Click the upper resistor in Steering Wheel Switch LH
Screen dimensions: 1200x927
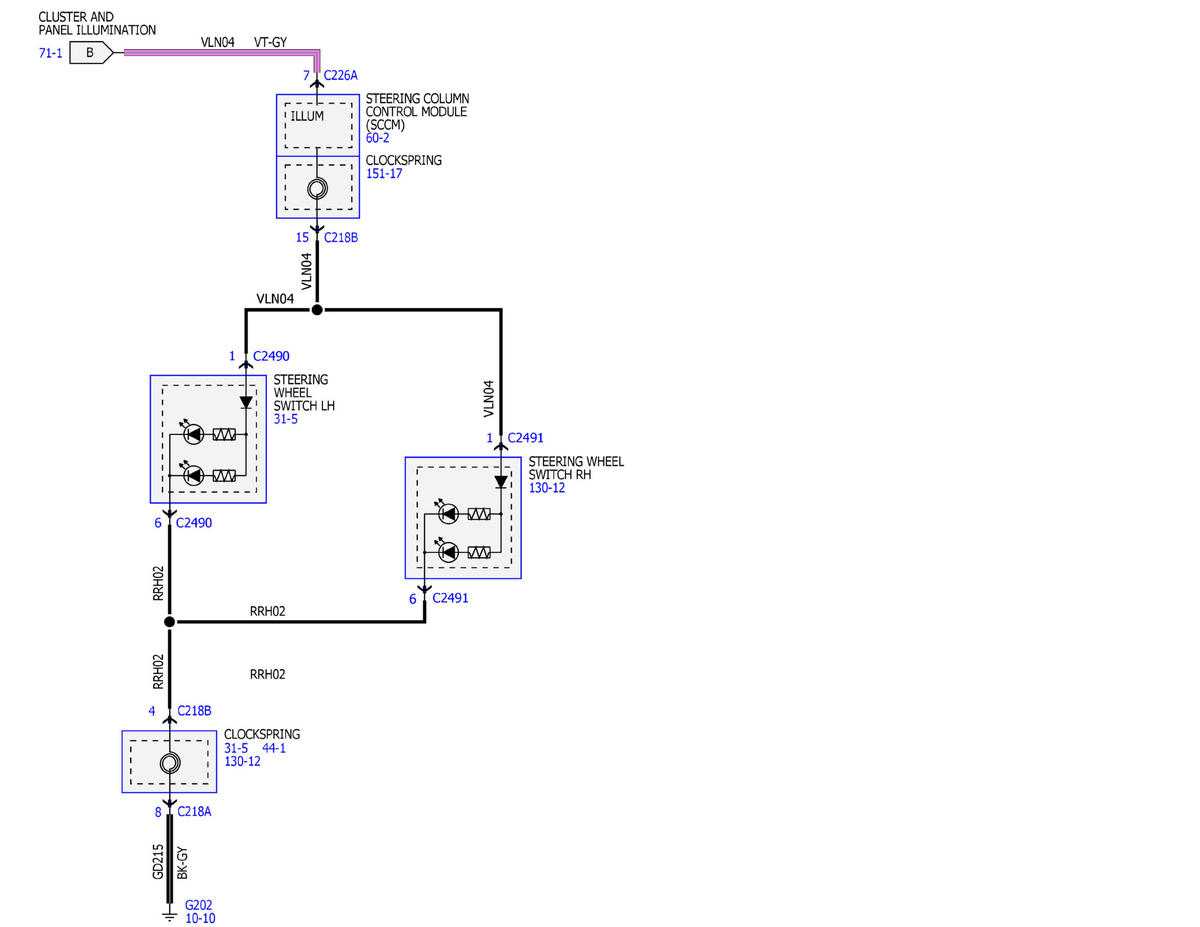(224, 434)
